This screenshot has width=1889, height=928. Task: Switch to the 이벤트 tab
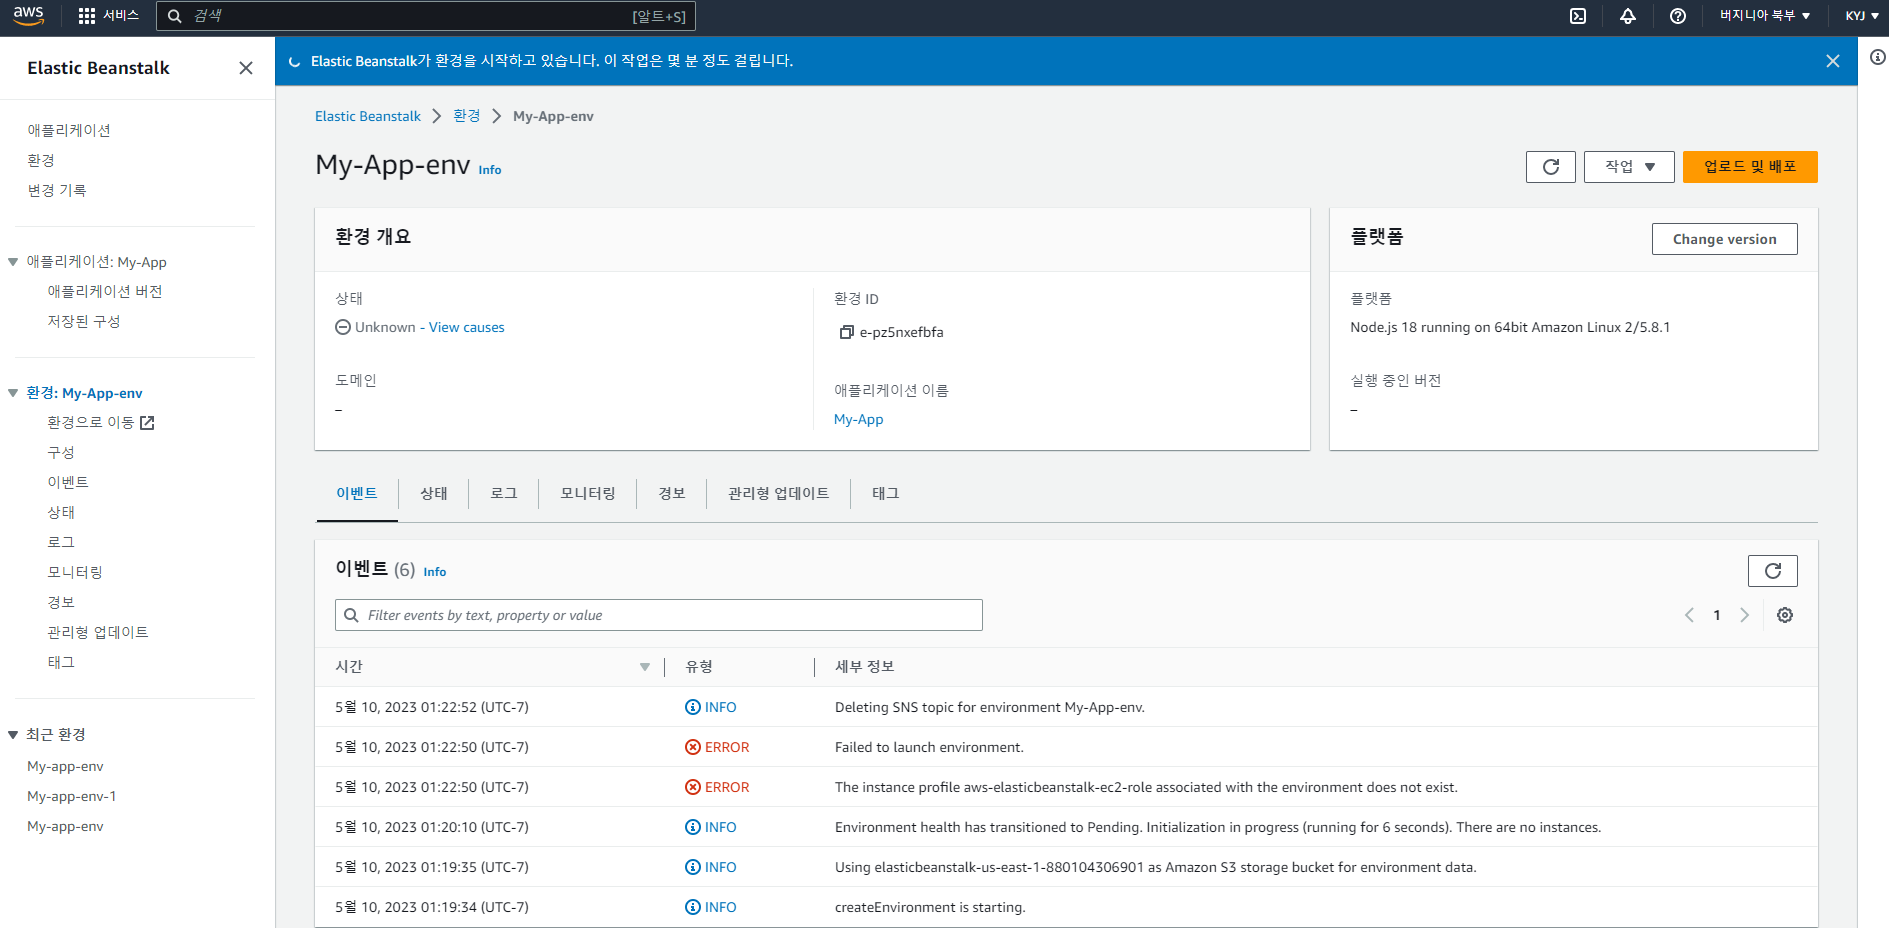coord(357,494)
